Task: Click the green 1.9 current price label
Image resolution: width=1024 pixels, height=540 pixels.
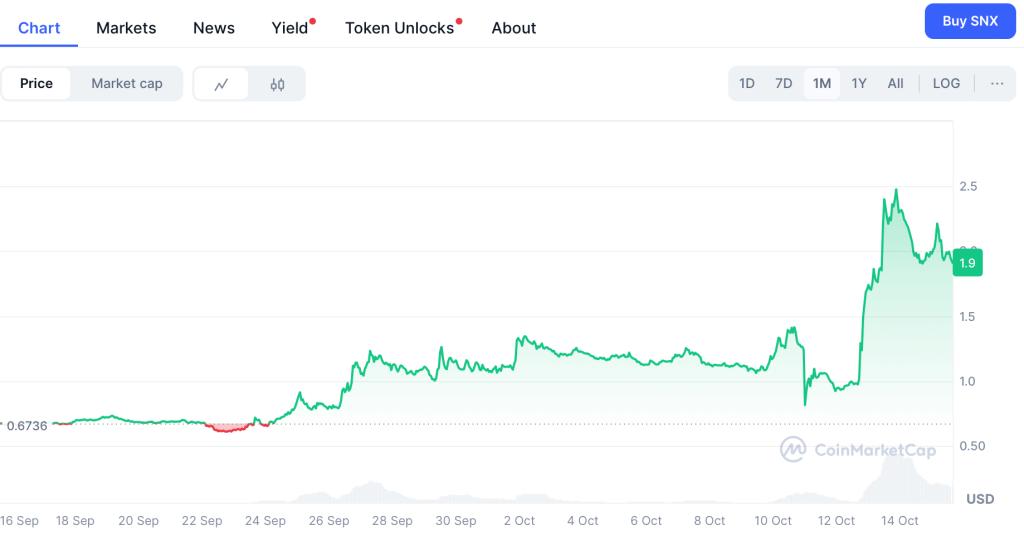Action: [x=968, y=263]
